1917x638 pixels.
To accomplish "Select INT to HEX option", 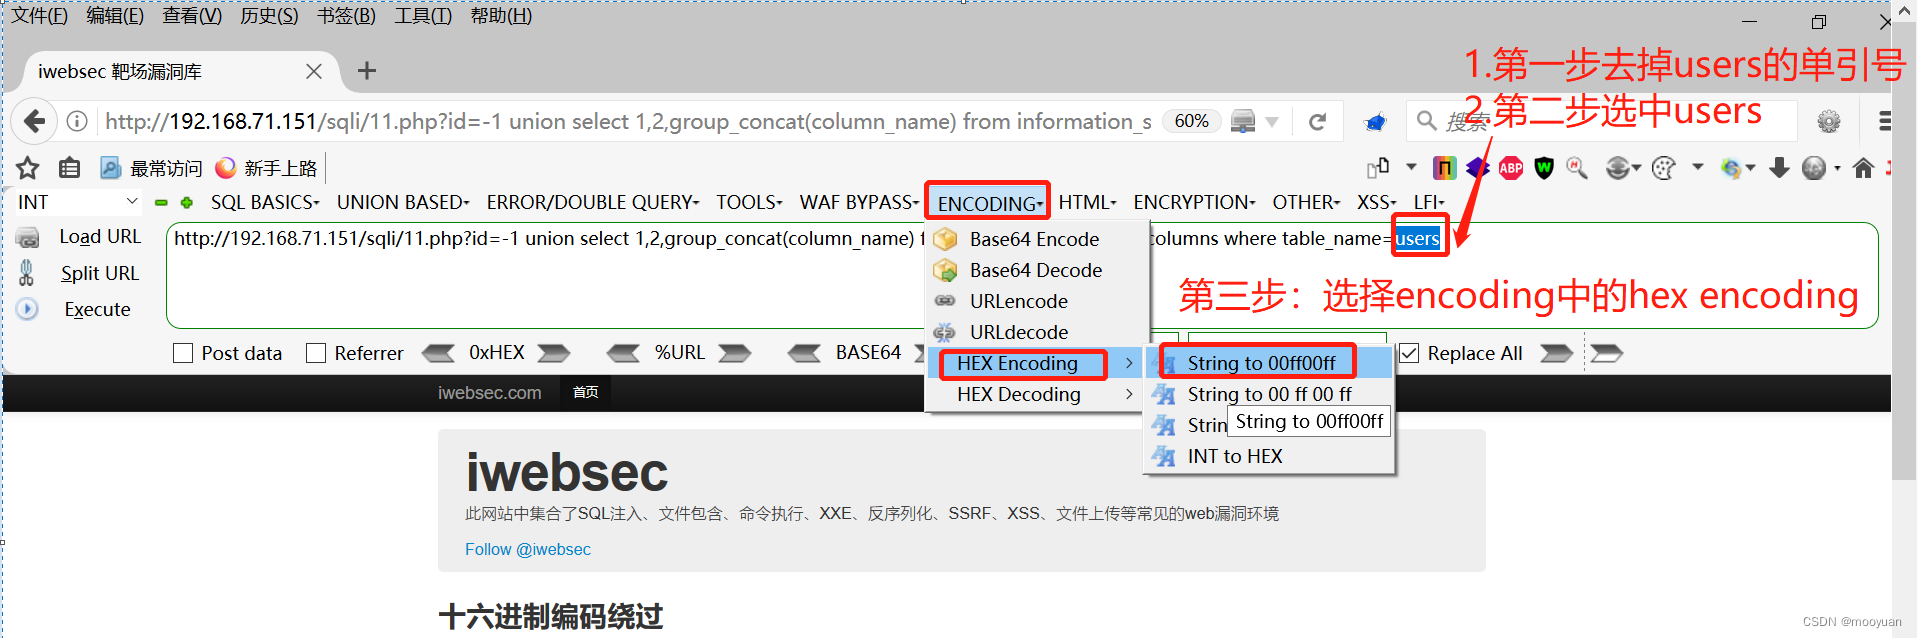I will 1269,456.
